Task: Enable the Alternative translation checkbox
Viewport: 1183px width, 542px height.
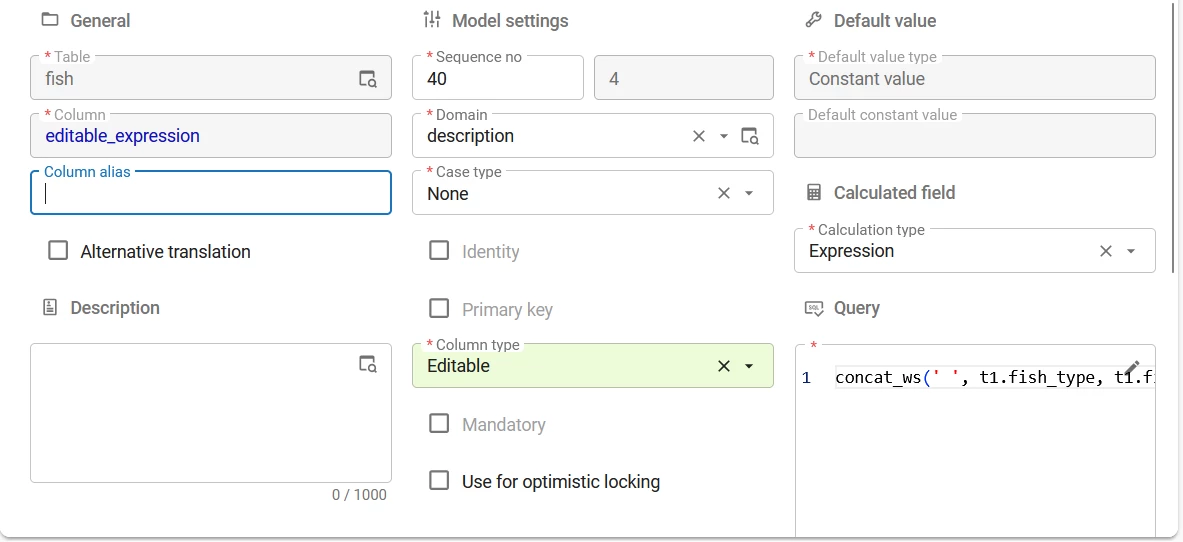Action: pyautogui.click(x=58, y=251)
